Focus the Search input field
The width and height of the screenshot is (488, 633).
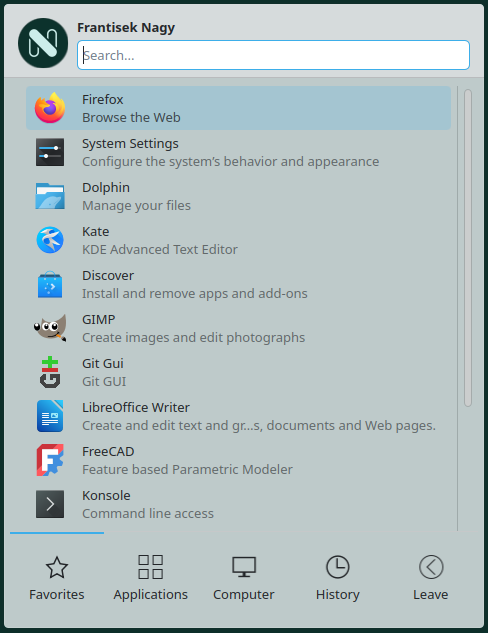273,55
